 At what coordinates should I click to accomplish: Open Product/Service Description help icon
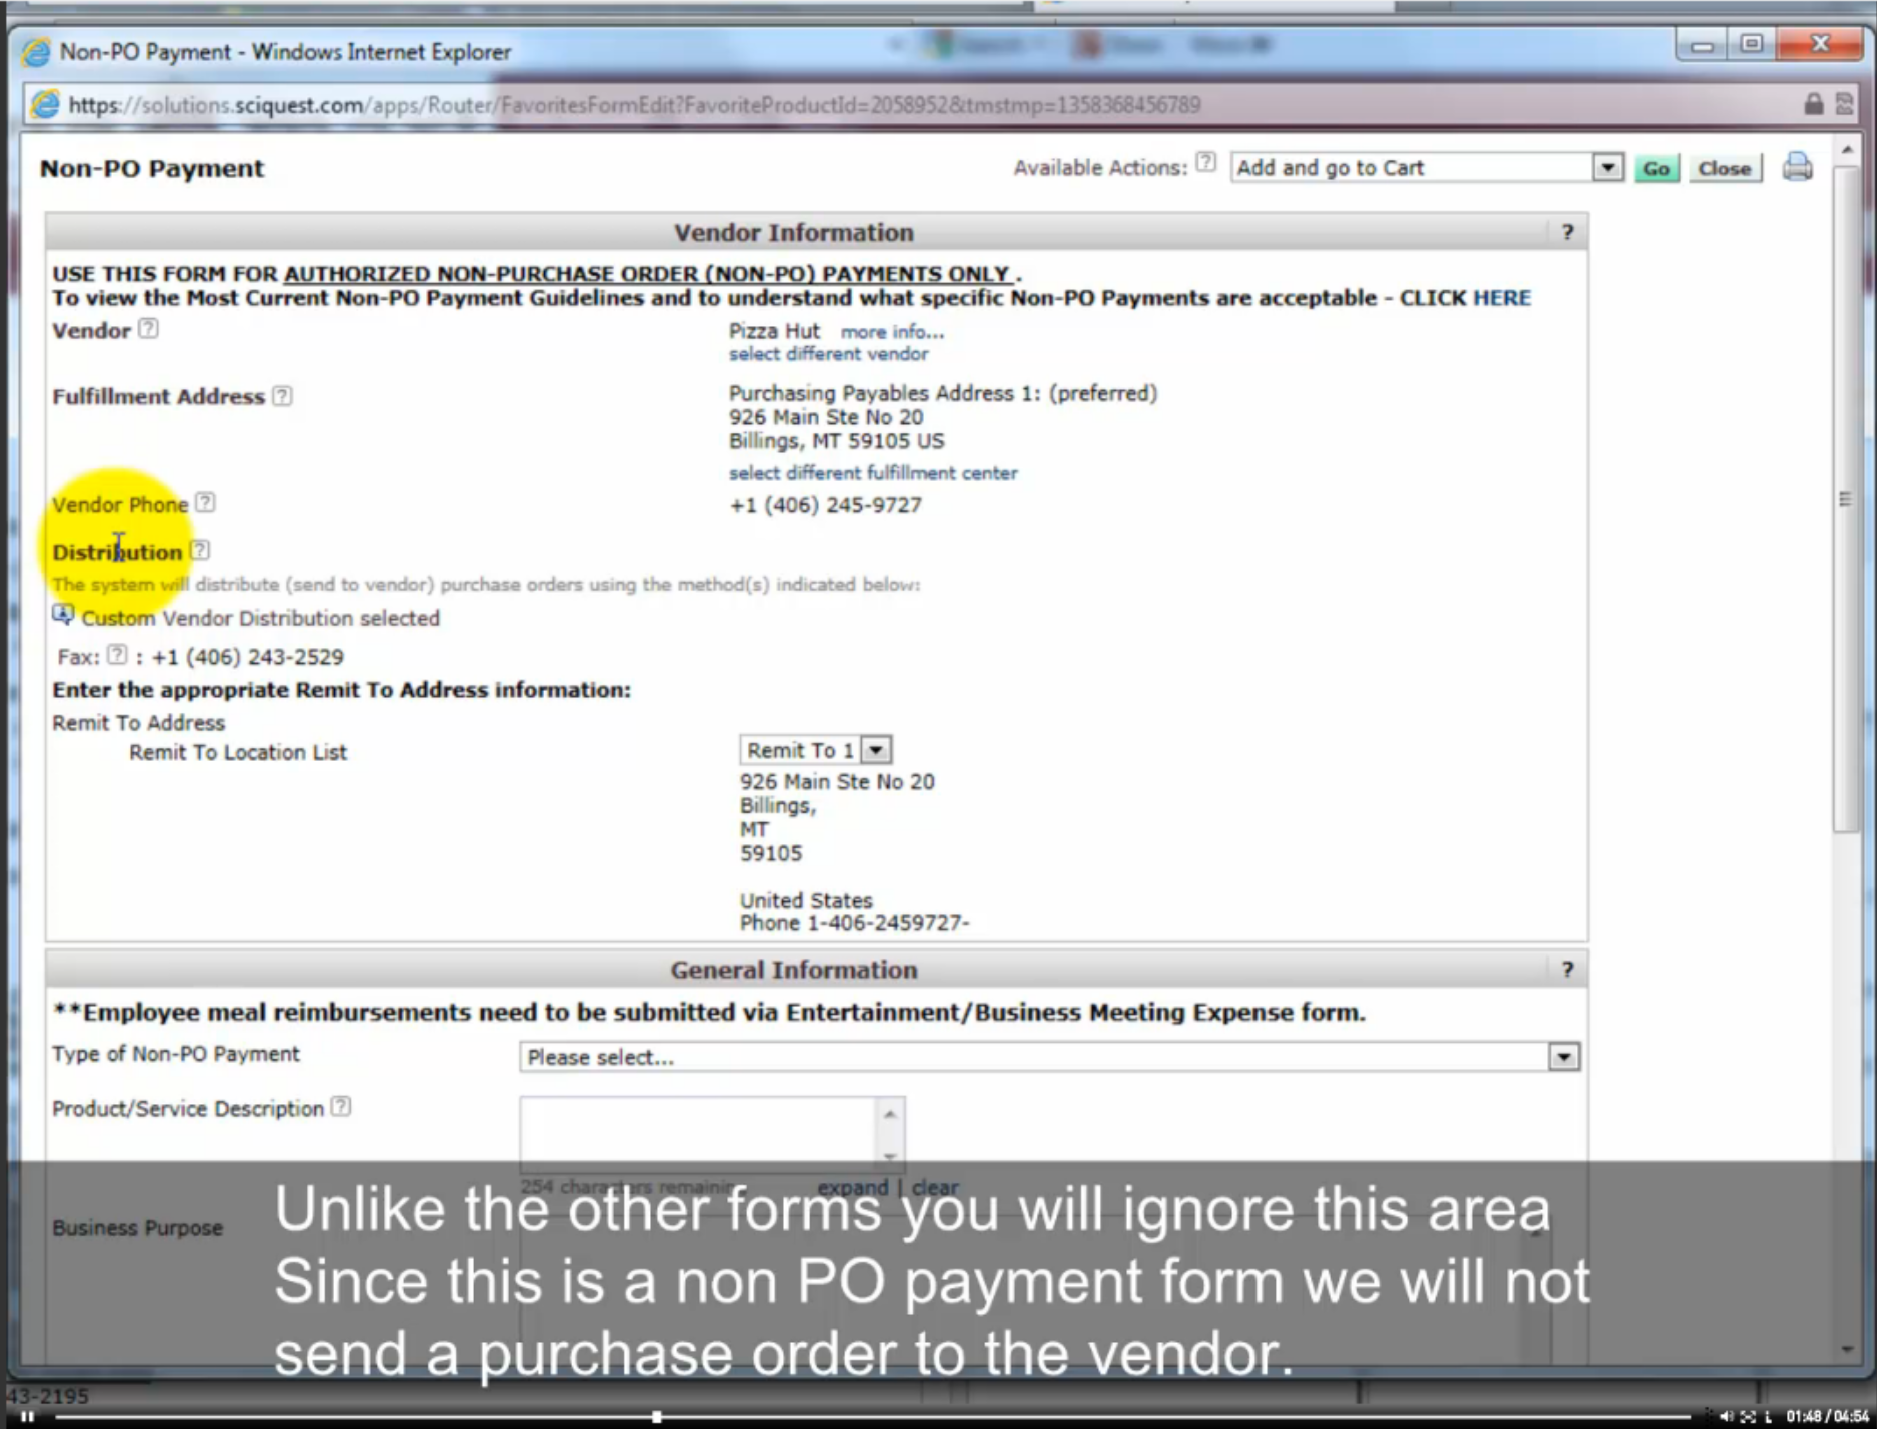341,1106
